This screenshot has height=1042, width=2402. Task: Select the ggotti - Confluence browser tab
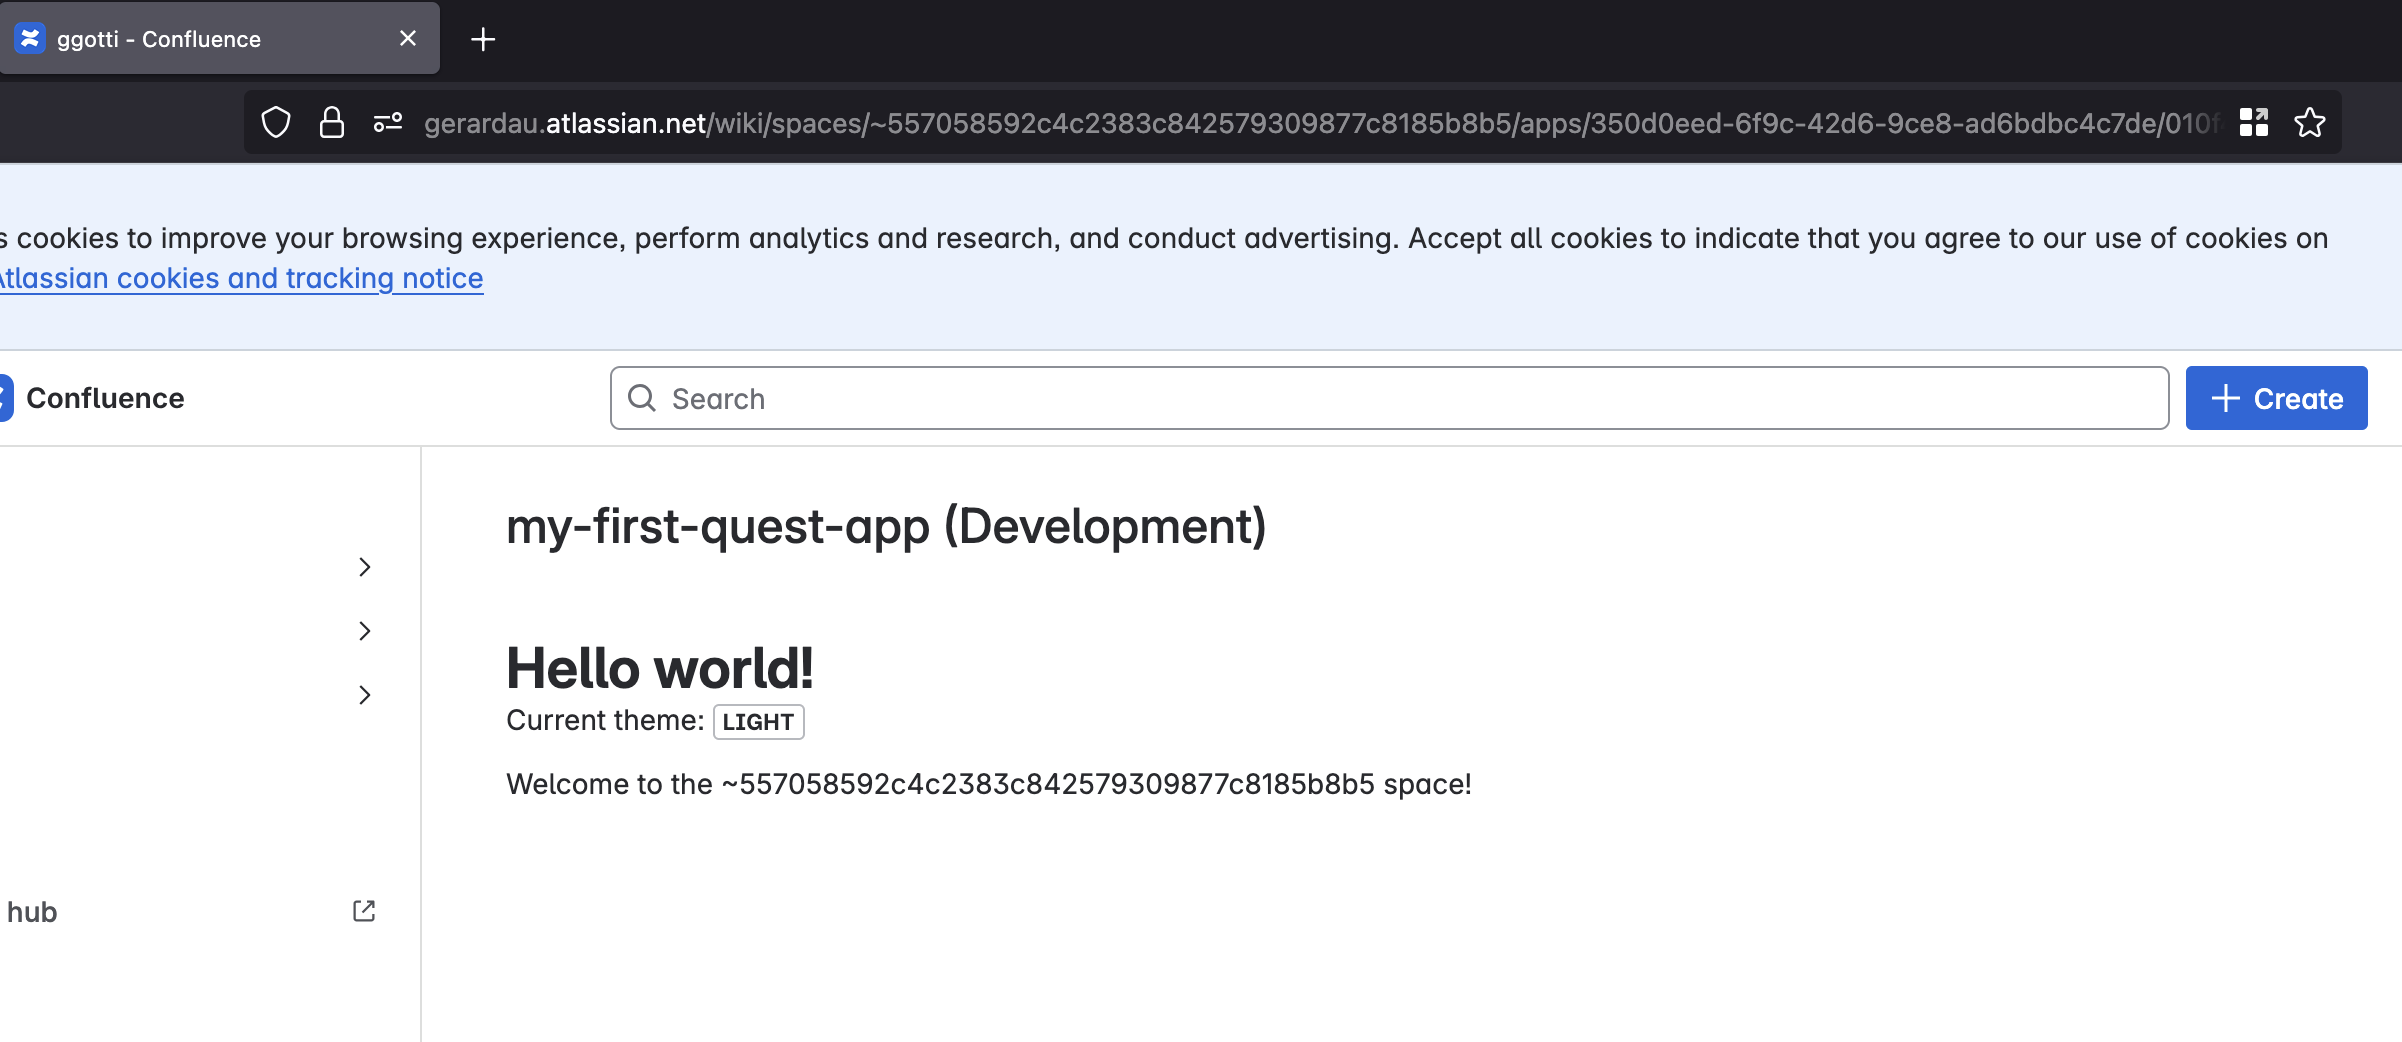(220, 38)
